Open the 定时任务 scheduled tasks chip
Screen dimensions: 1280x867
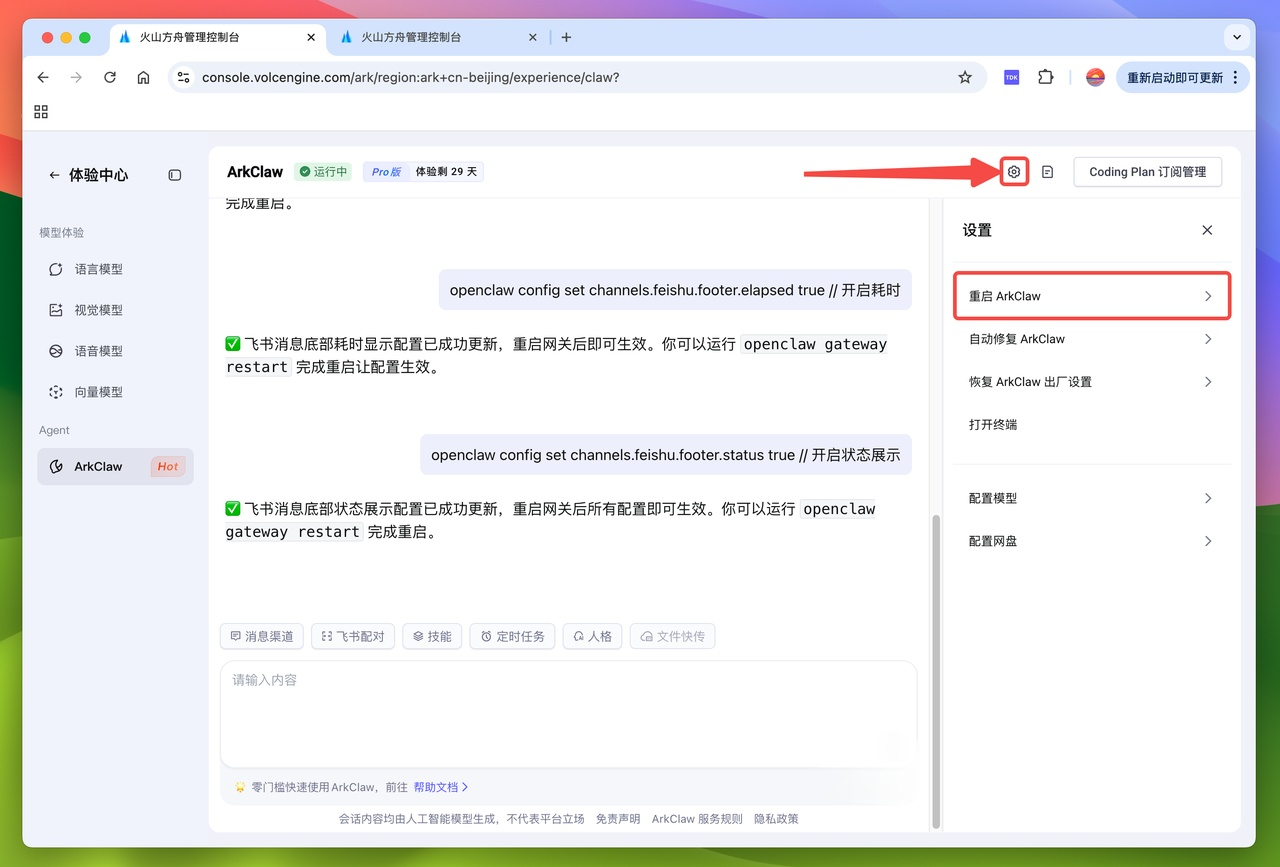click(x=512, y=636)
